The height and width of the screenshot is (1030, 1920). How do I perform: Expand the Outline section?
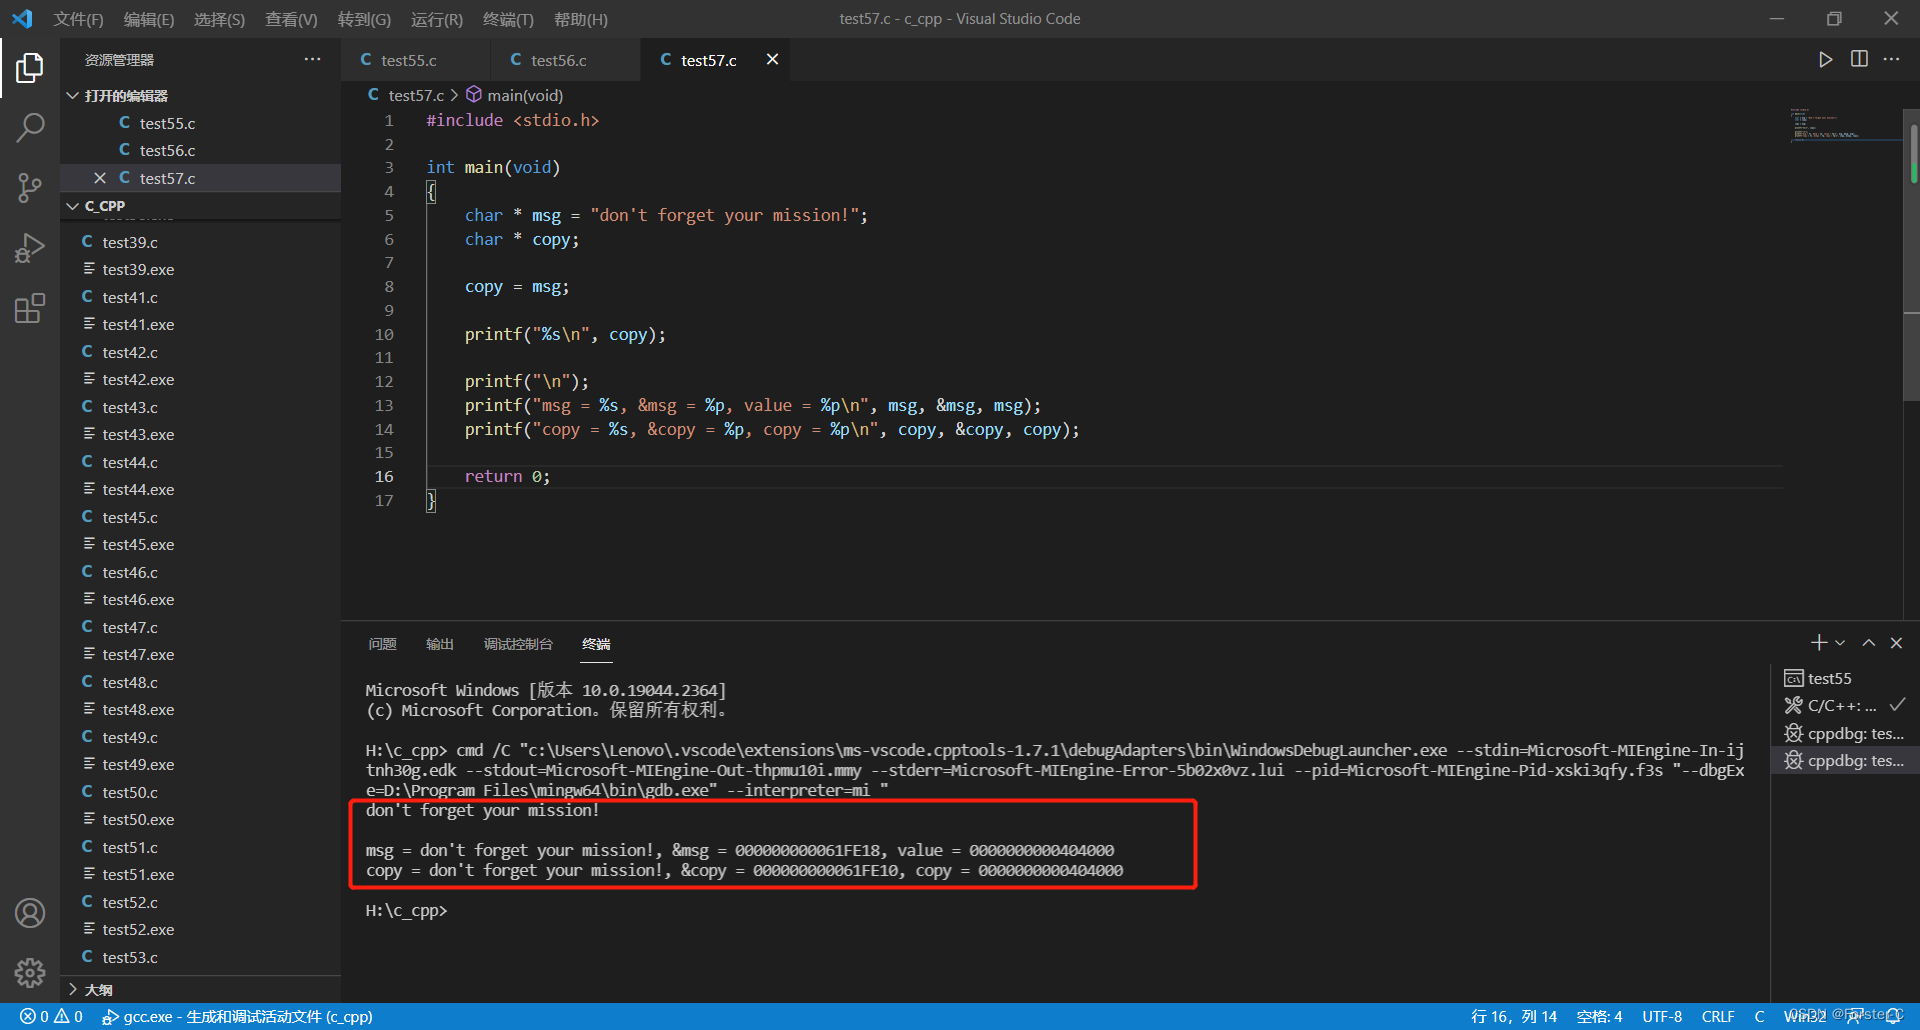click(x=200, y=989)
